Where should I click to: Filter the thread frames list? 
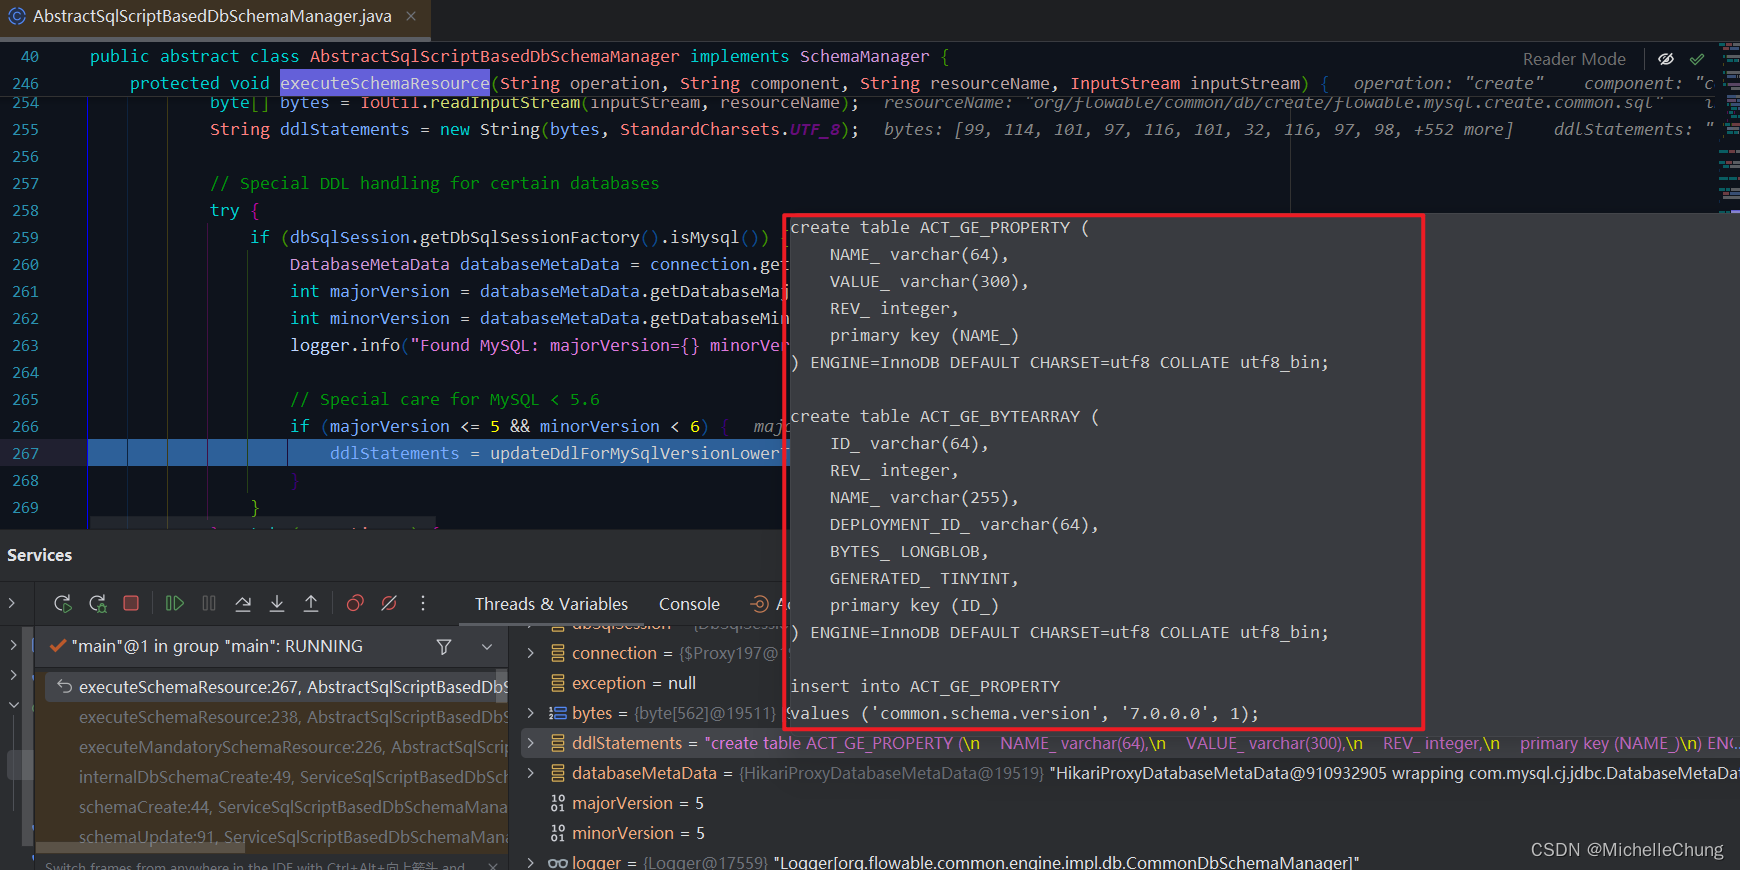[444, 647]
